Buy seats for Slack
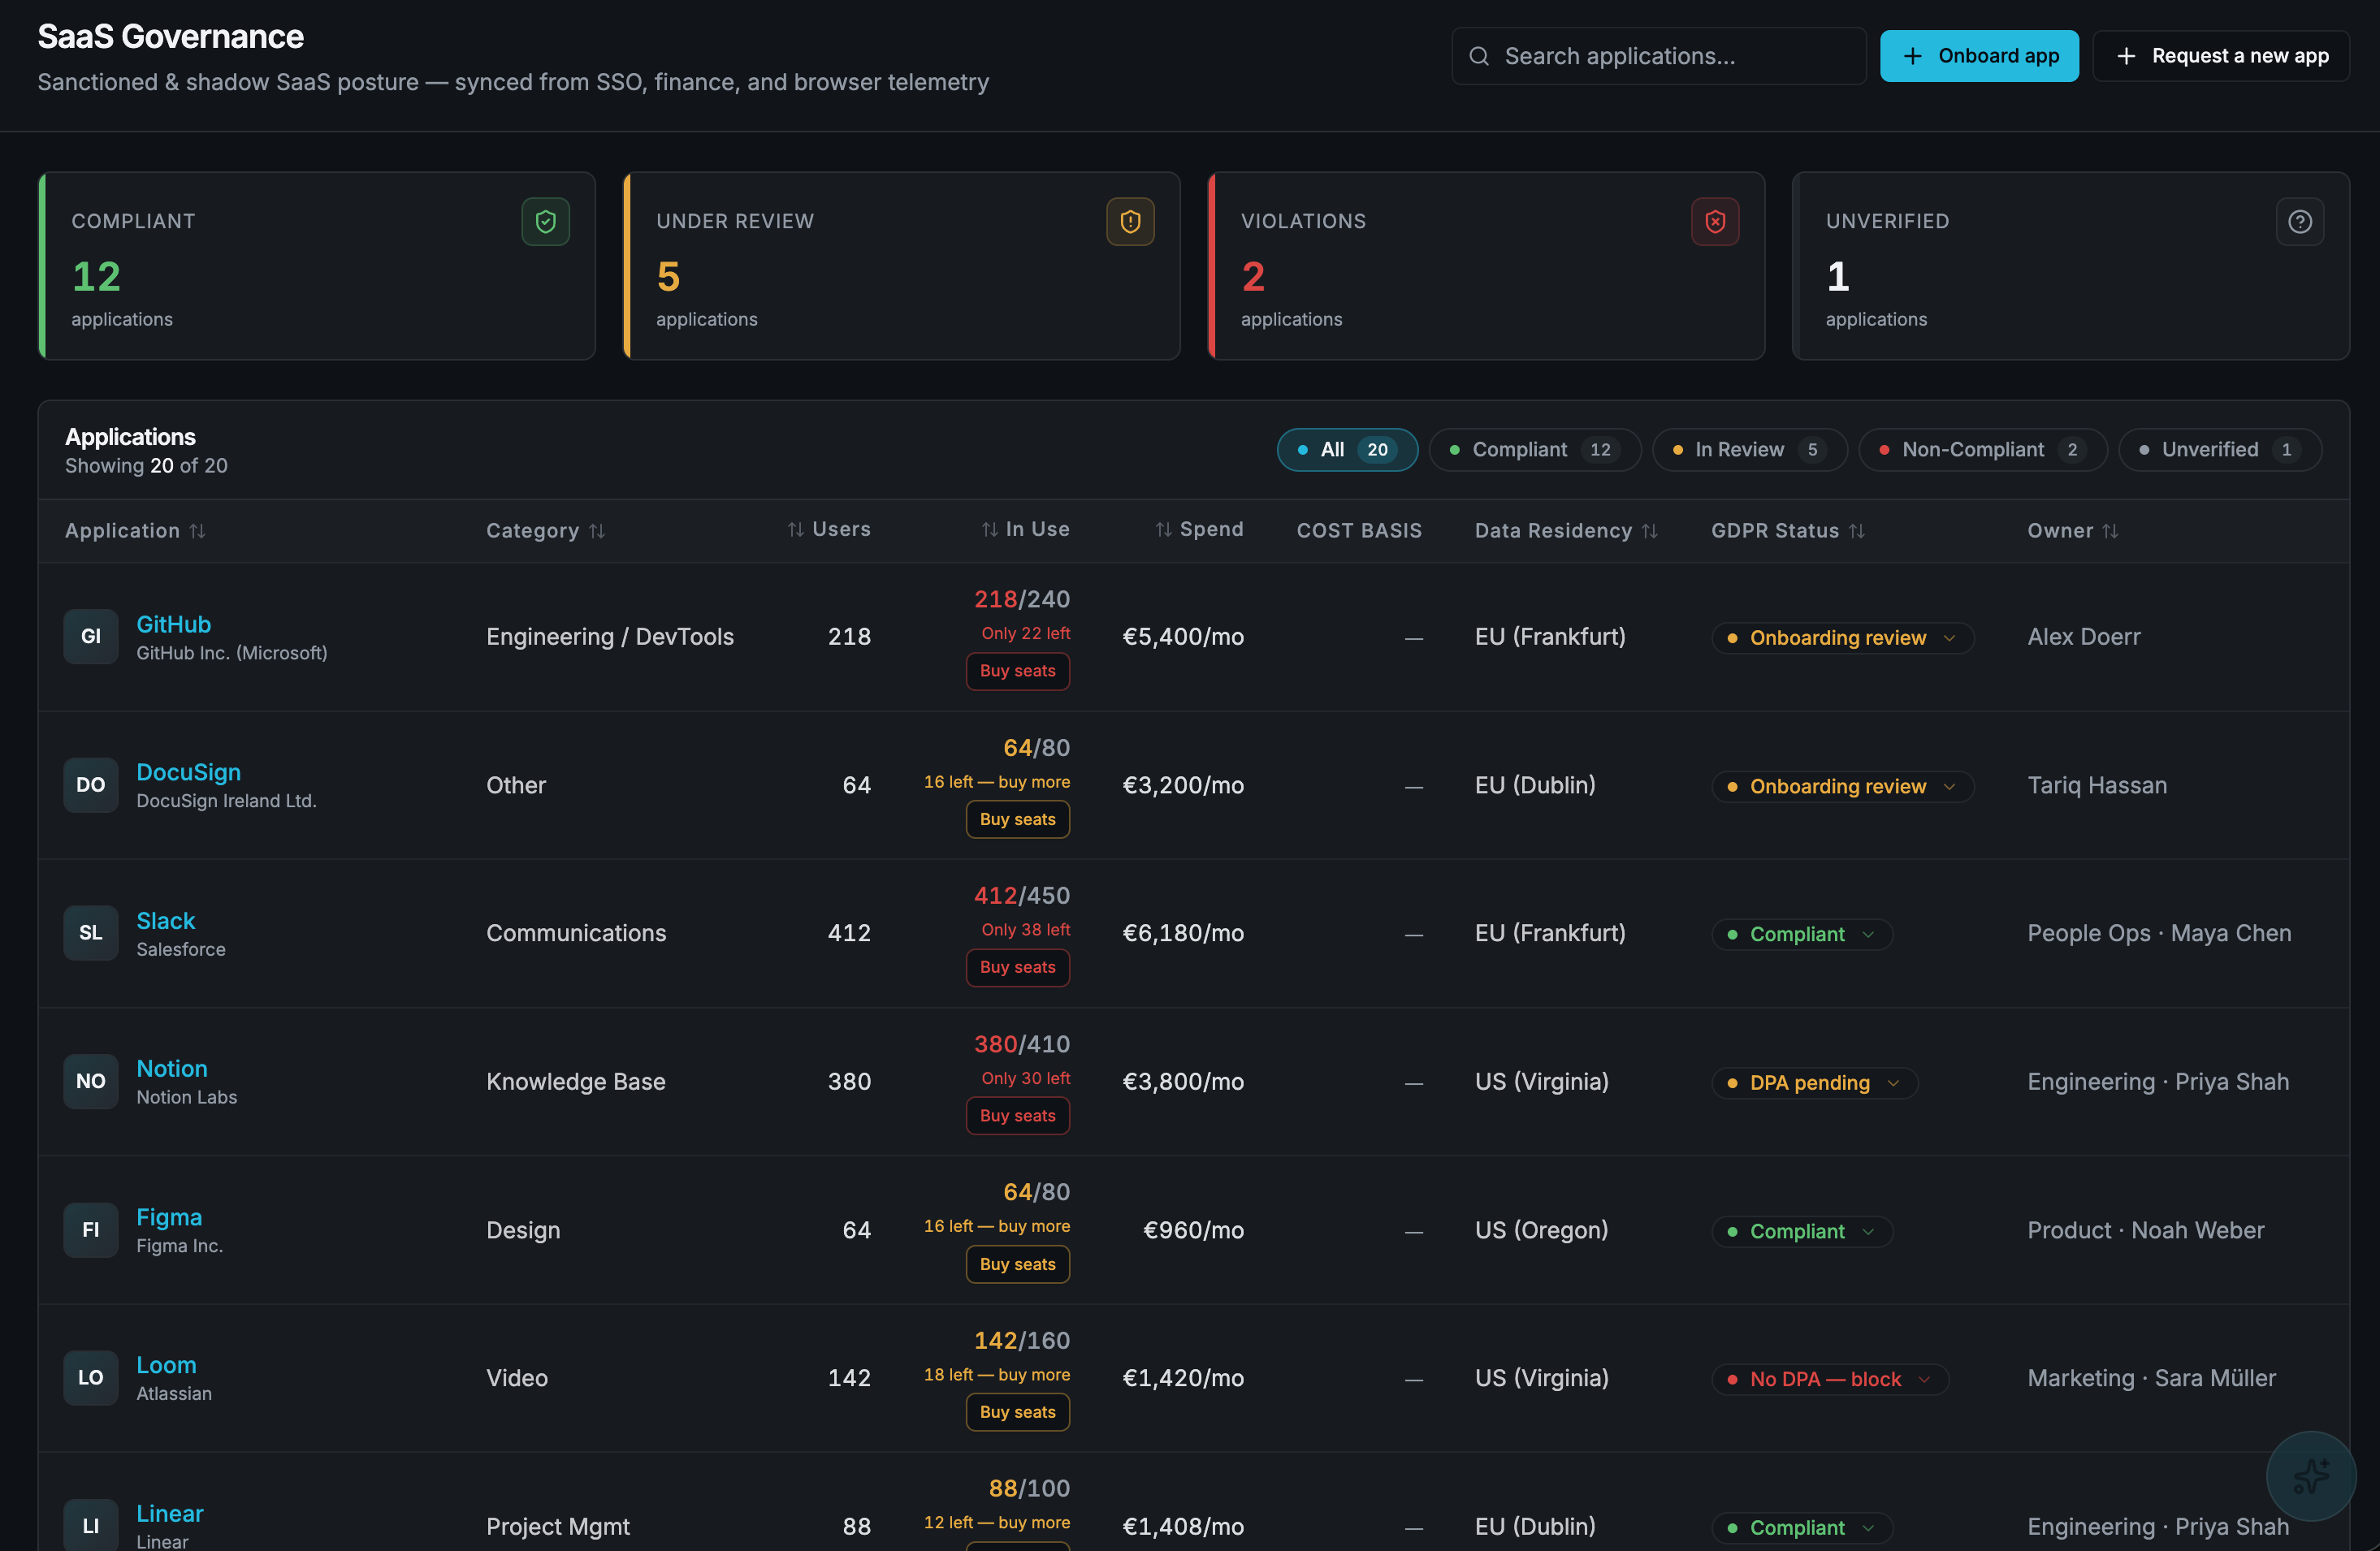 tap(1017, 967)
